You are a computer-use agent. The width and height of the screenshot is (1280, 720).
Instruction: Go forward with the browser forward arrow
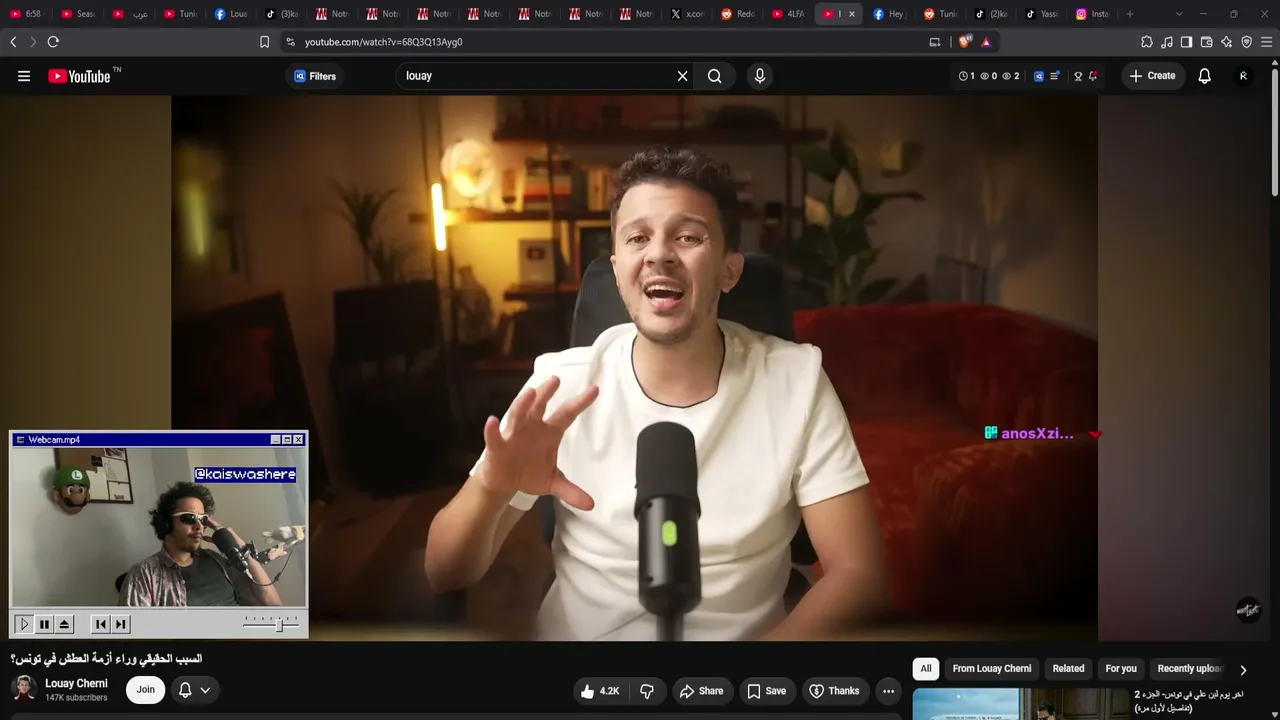pos(32,42)
